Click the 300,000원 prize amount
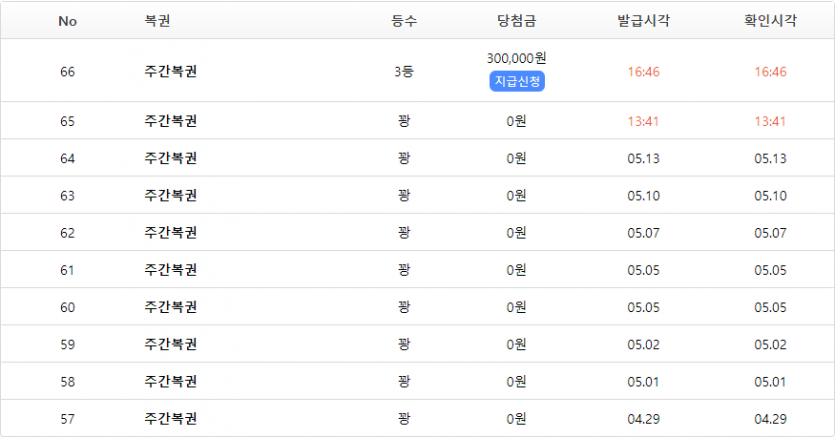 517,58
